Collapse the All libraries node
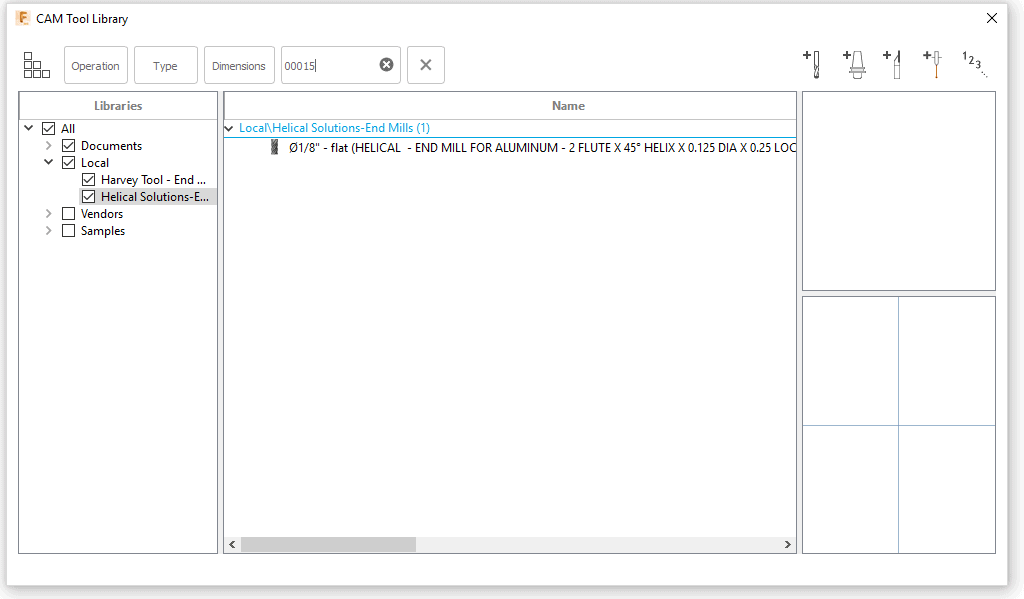 coord(29,128)
